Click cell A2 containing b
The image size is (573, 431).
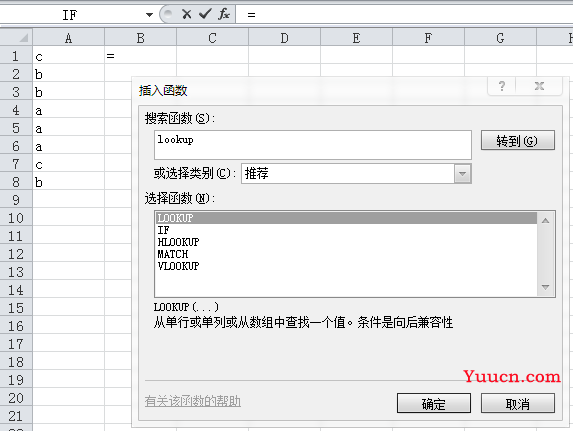pos(68,74)
